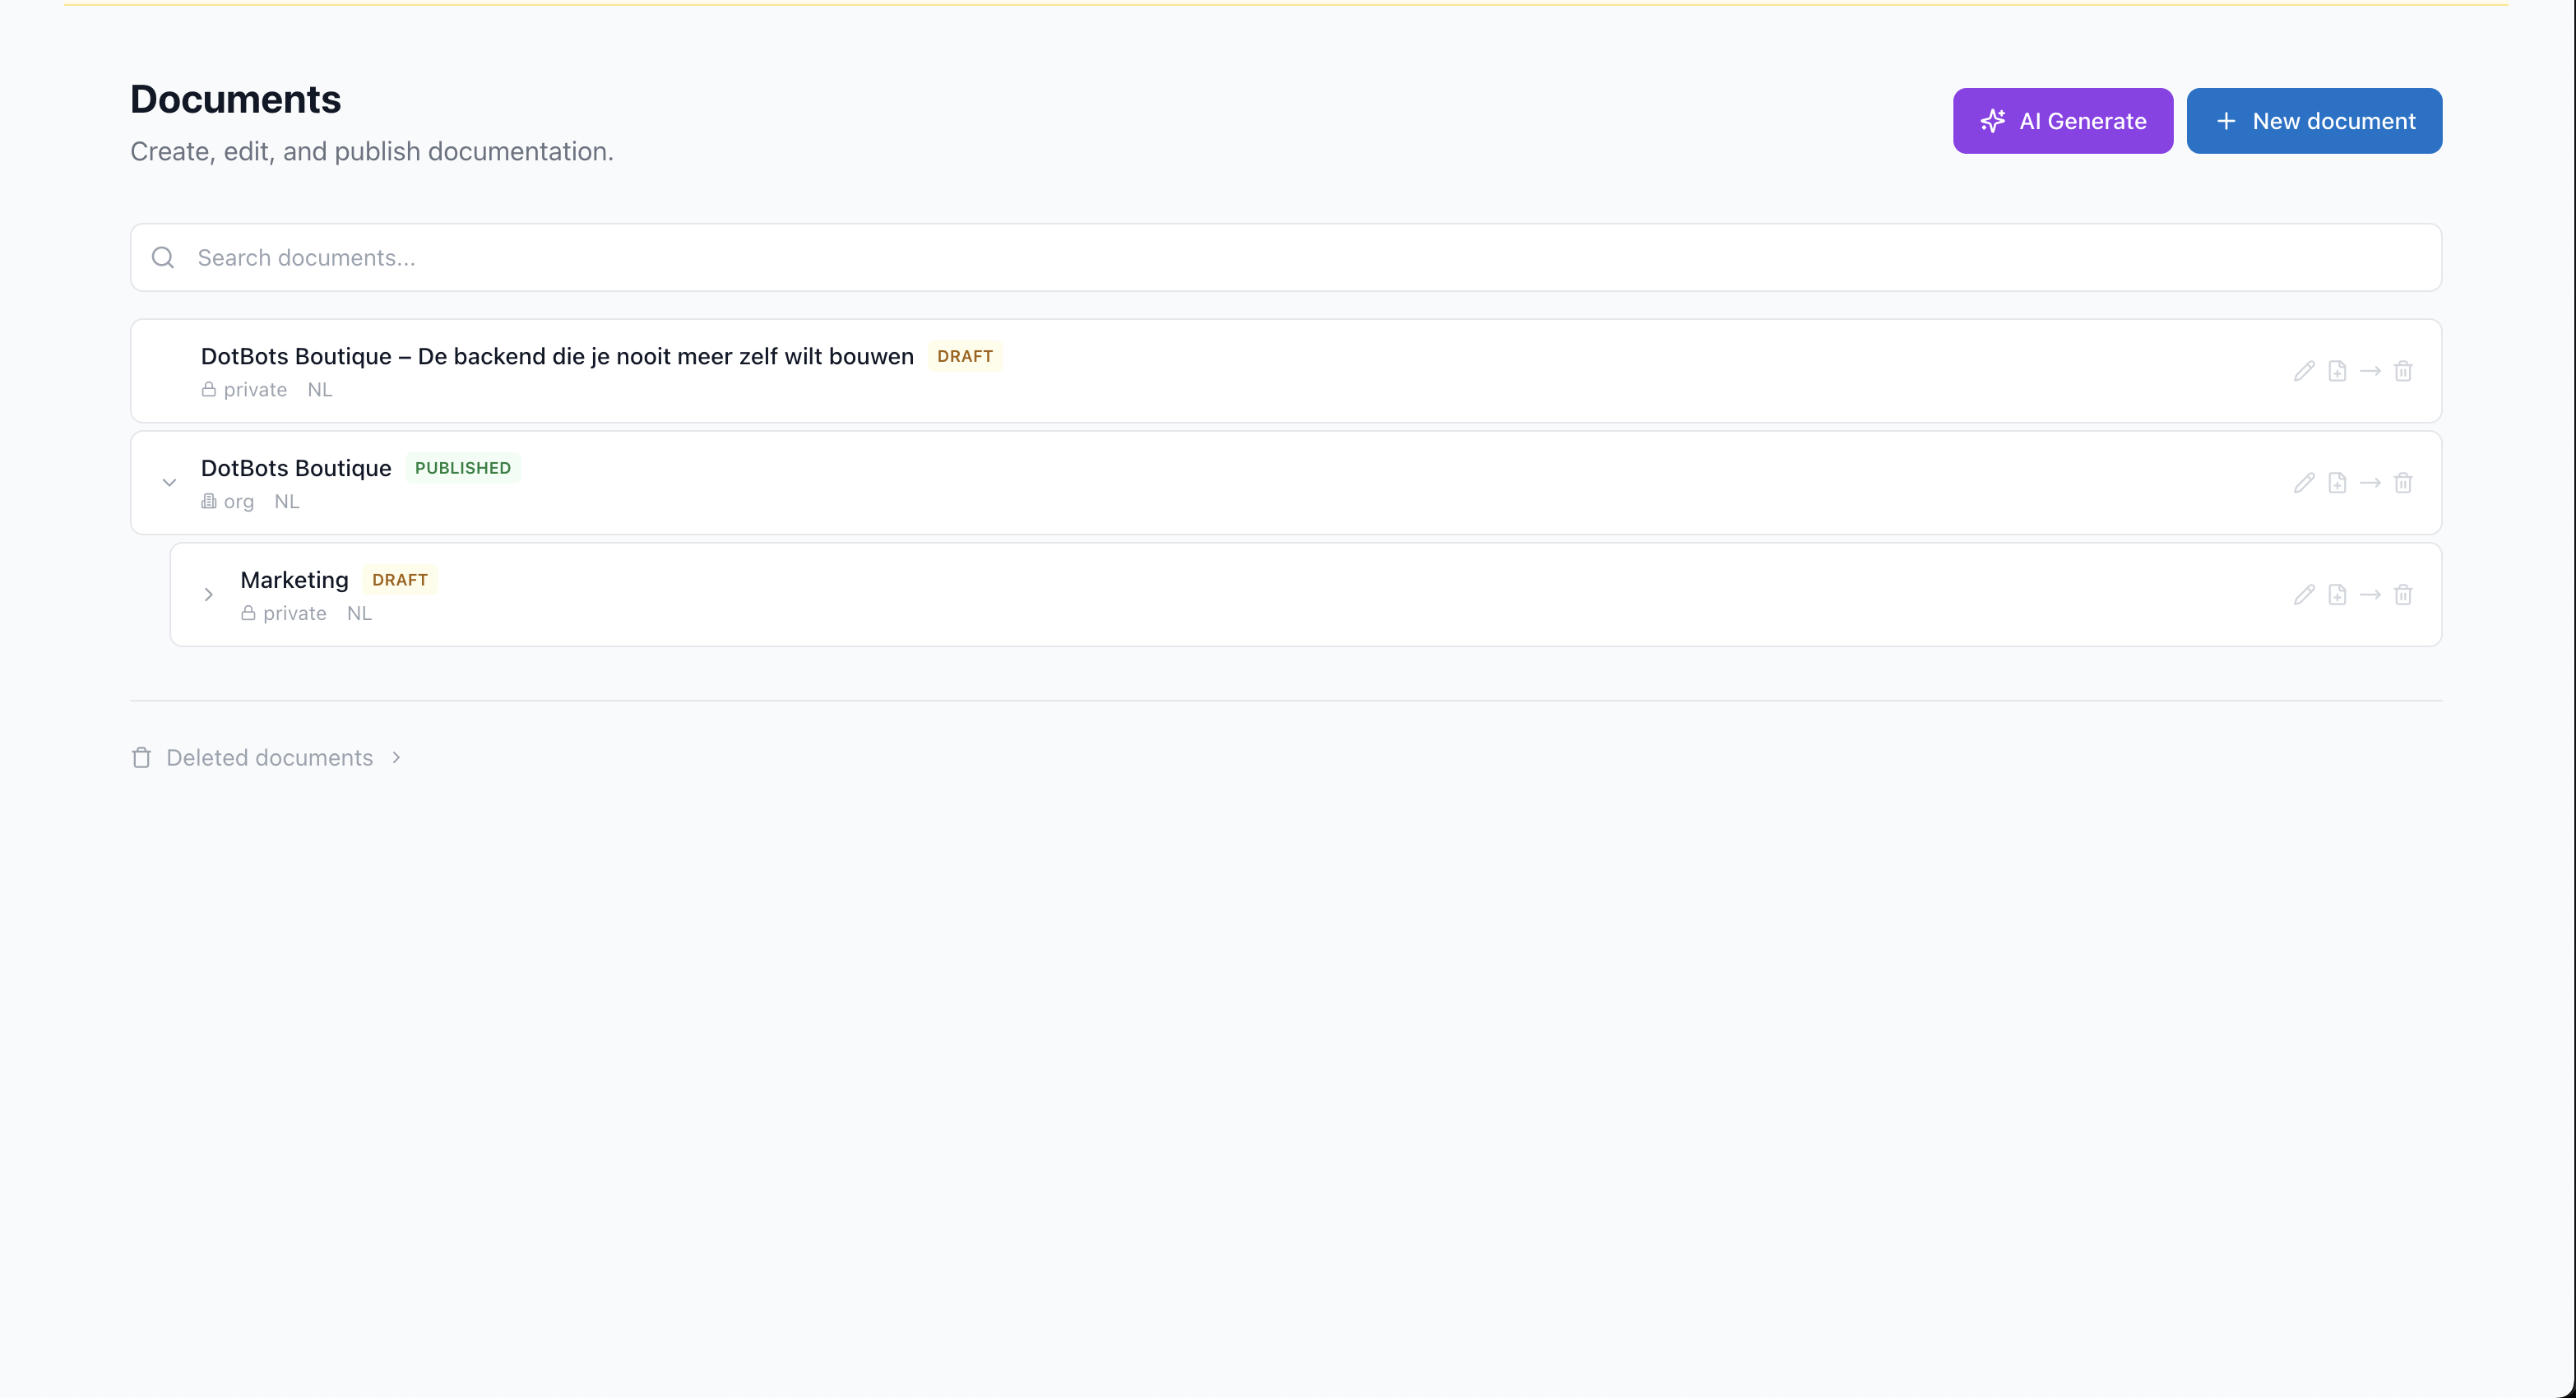Click 'private' label under 'De backend' draft
The height and width of the screenshot is (1398, 2576).
255,390
